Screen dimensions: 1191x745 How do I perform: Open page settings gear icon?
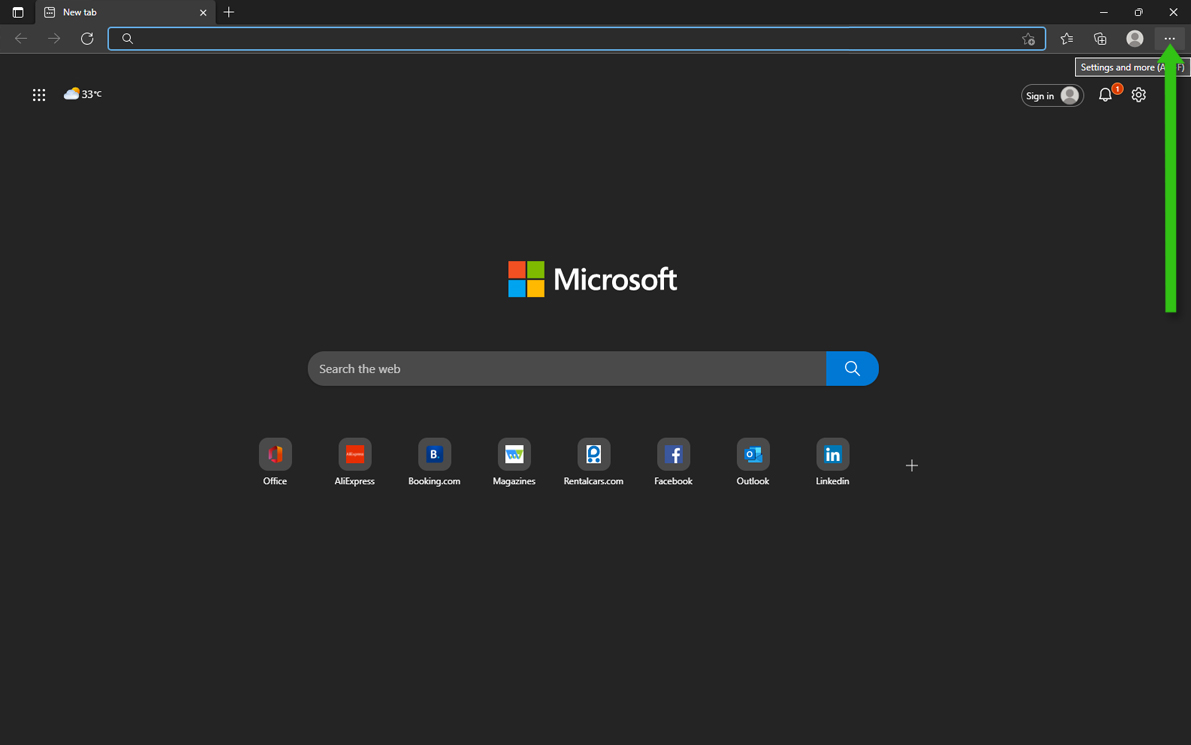(x=1138, y=95)
